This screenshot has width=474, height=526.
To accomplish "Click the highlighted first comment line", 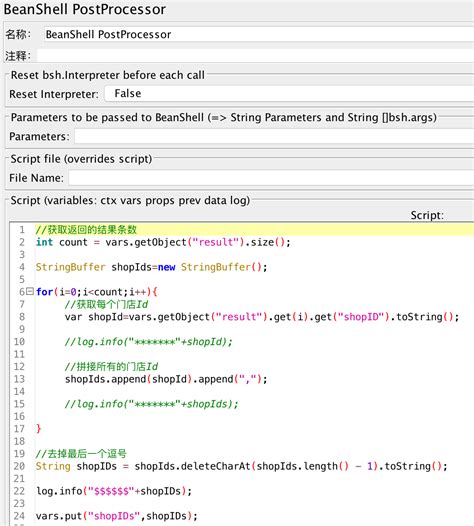I will click(255, 230).
